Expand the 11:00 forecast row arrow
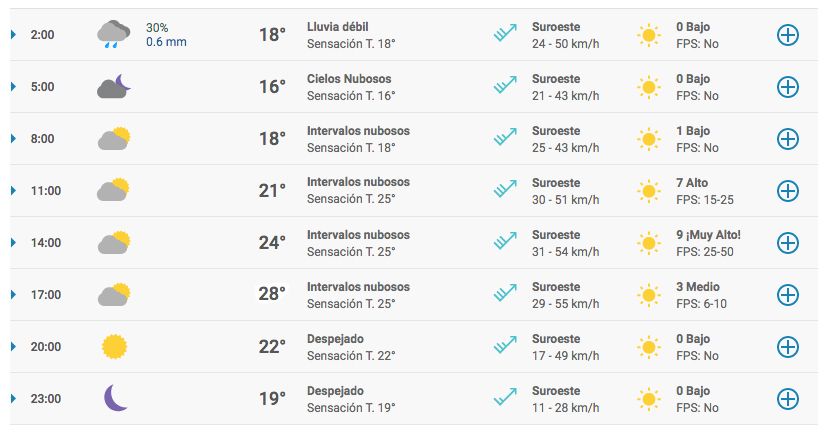 click(13, 191)
